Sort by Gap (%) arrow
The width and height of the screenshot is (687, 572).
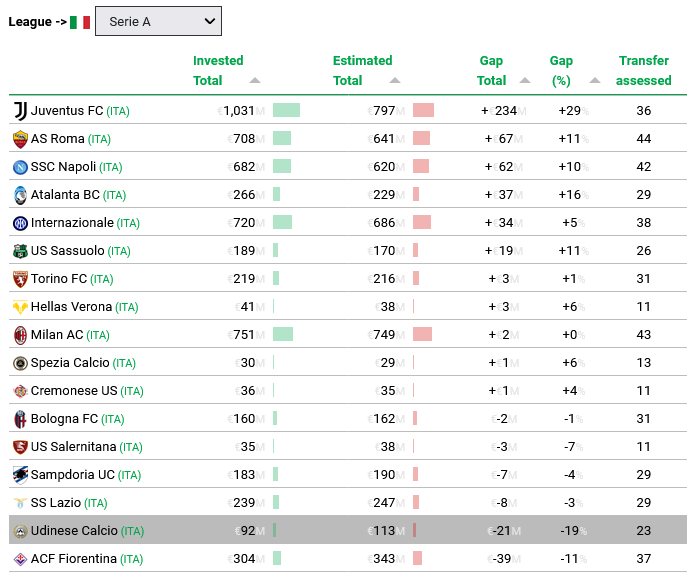pyautogui.click(x=595, y=81)
